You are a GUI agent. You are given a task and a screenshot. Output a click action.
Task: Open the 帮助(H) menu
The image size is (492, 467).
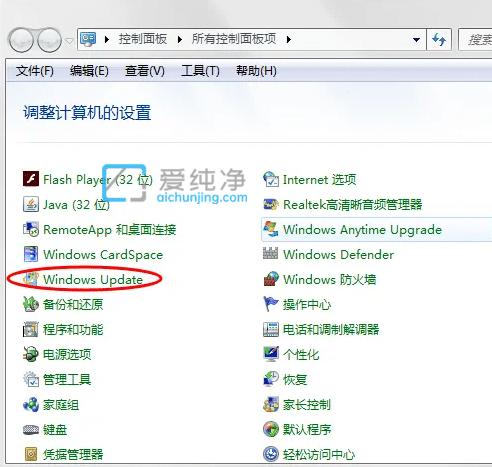click(x=256, y=71)
